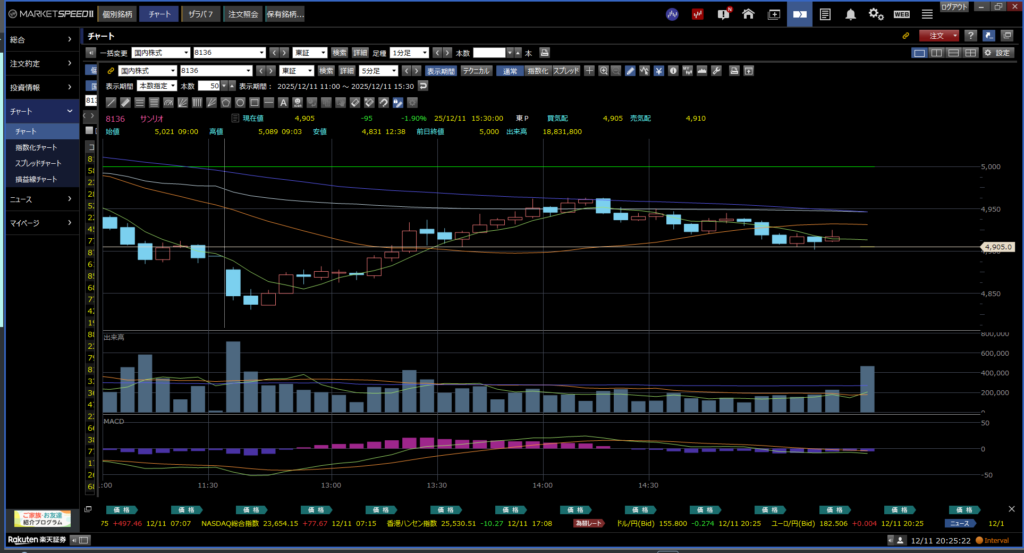Screen dimensions: 1024x553
Task: Select the trend line drawing tool
Action: coord(110,102)
